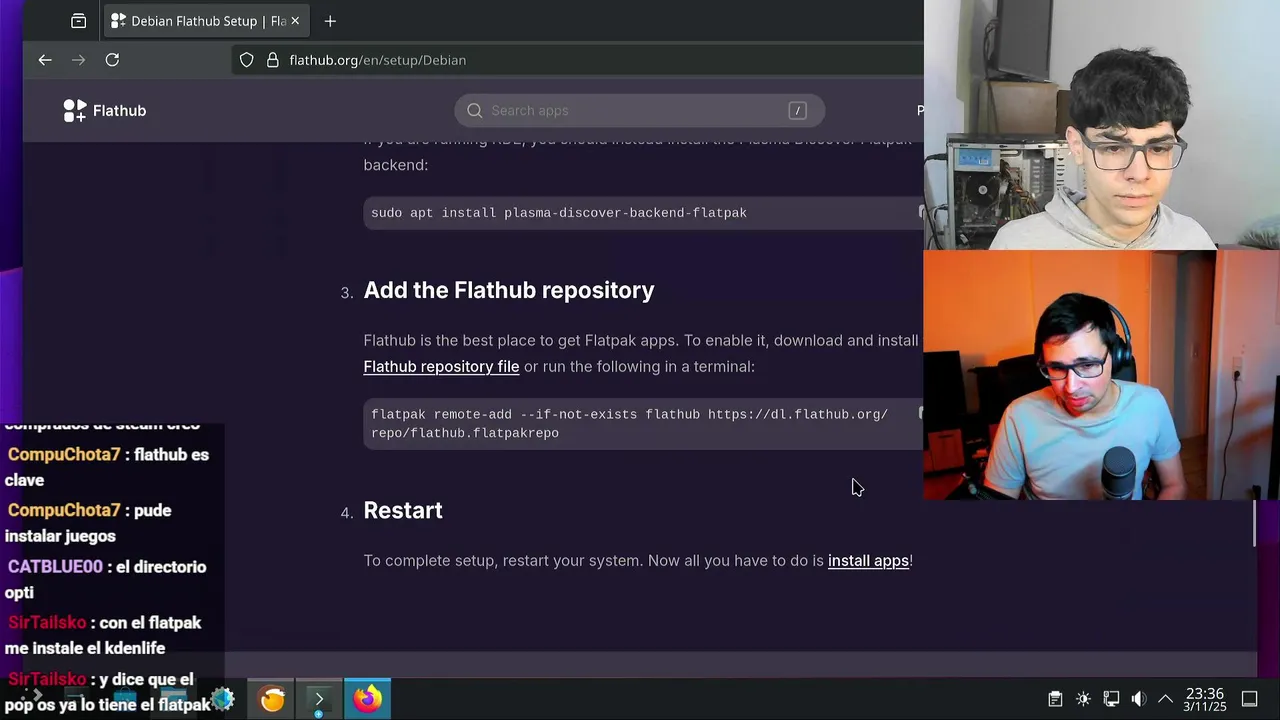Click the flatpak remote-add command text
1280x720 pixels.
[629, 423]
